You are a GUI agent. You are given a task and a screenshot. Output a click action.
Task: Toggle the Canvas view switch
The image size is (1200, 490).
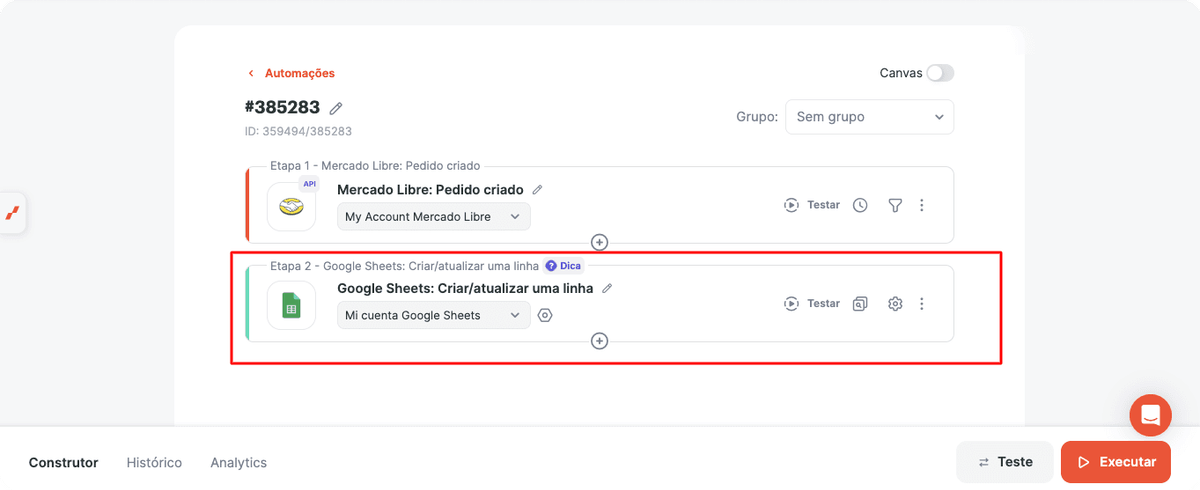940,73
